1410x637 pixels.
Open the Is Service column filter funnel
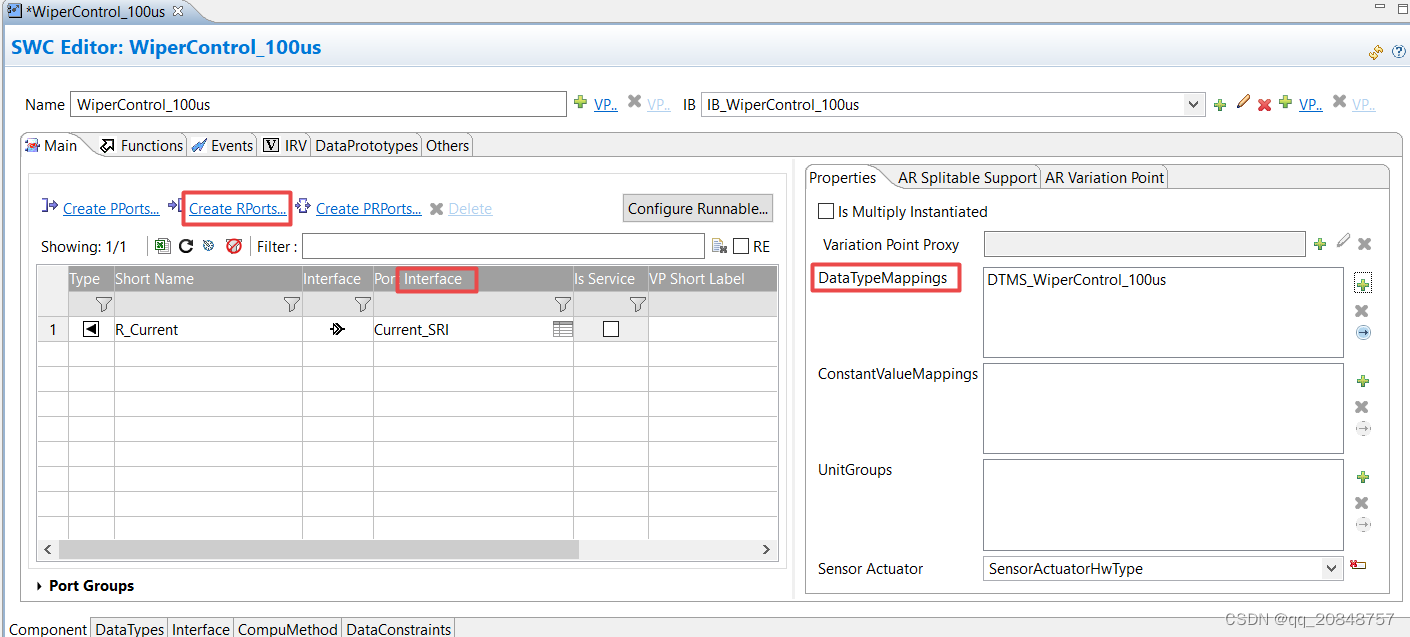pos(637,304)
